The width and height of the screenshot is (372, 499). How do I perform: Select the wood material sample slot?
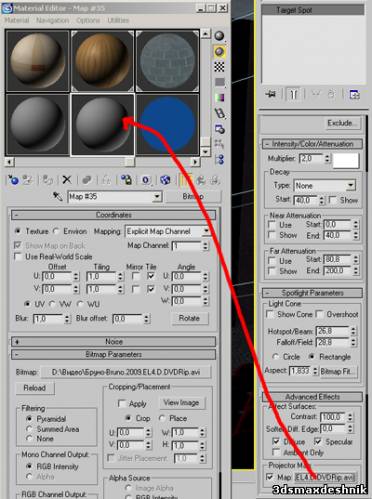102,60
